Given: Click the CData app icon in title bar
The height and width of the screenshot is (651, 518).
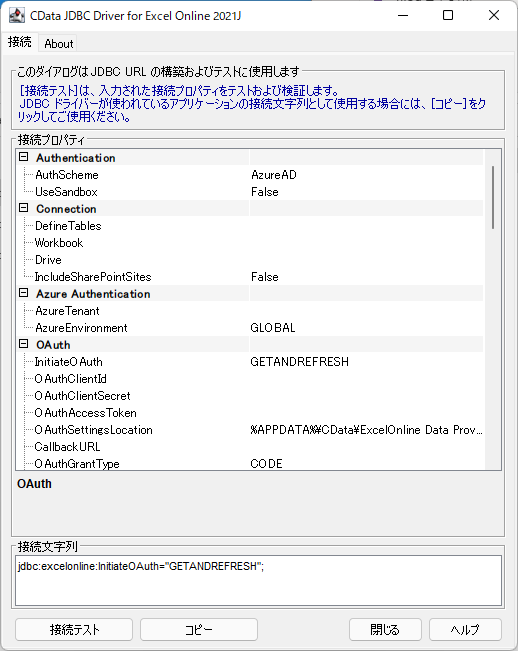Looking at the screenshot, I should (x=17, y=15).
